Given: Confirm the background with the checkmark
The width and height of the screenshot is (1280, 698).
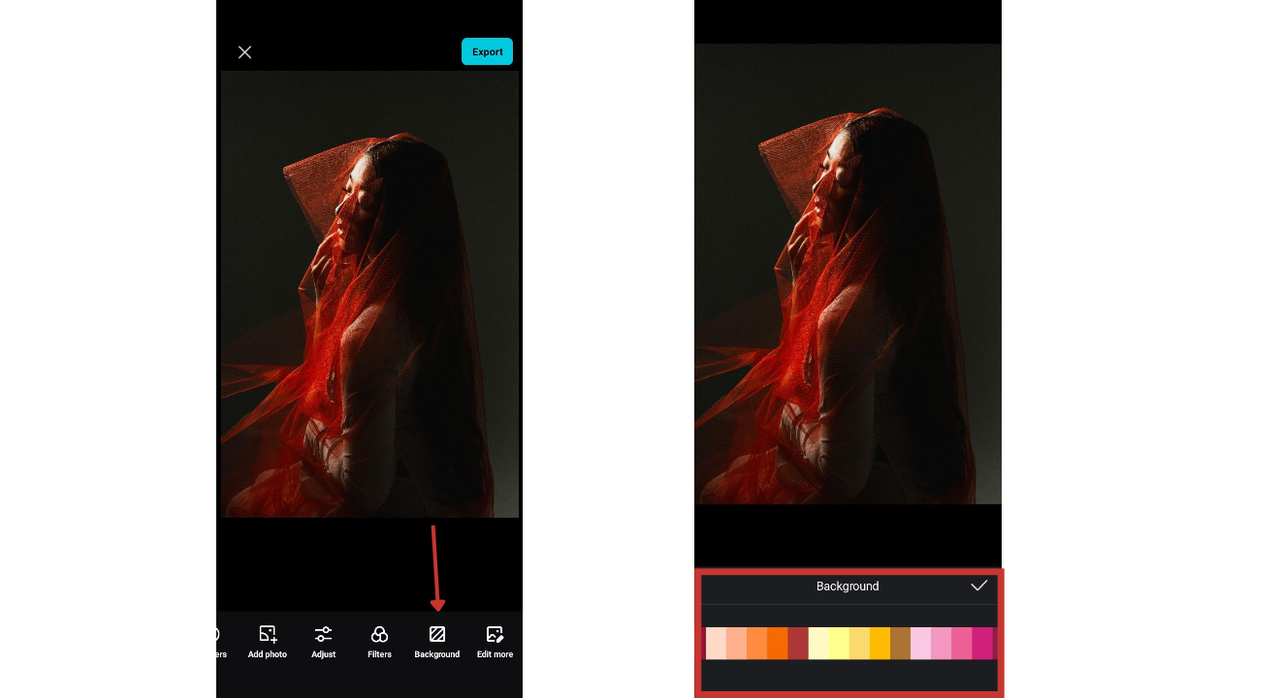Looking at the screenshot, I should (x=979, y=586).
